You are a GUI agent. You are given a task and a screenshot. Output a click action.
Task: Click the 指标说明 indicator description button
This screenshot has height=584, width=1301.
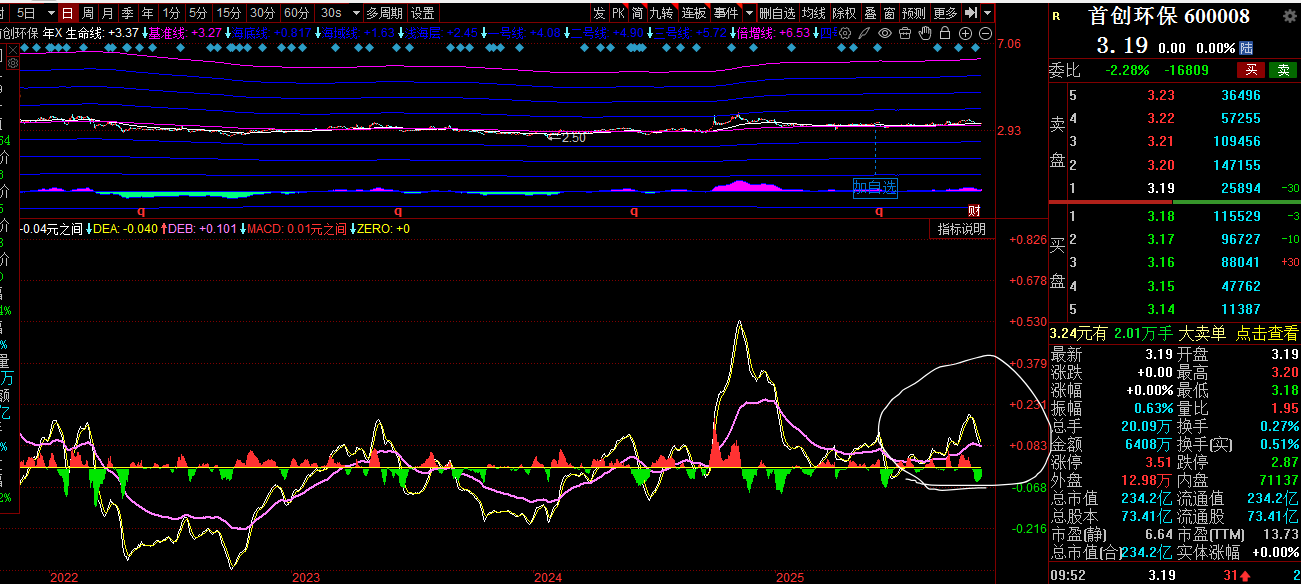pos(961,229)
